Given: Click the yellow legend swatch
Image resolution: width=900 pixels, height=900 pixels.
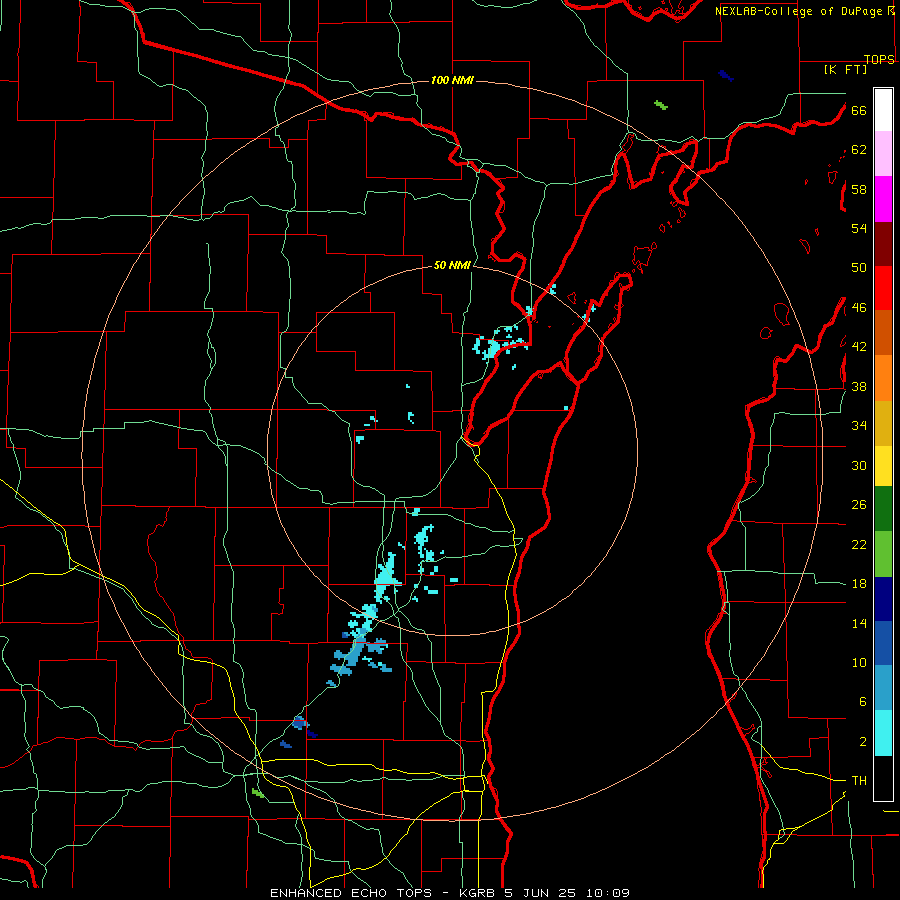Looking at the screenshot, I should tap(883, 466).
